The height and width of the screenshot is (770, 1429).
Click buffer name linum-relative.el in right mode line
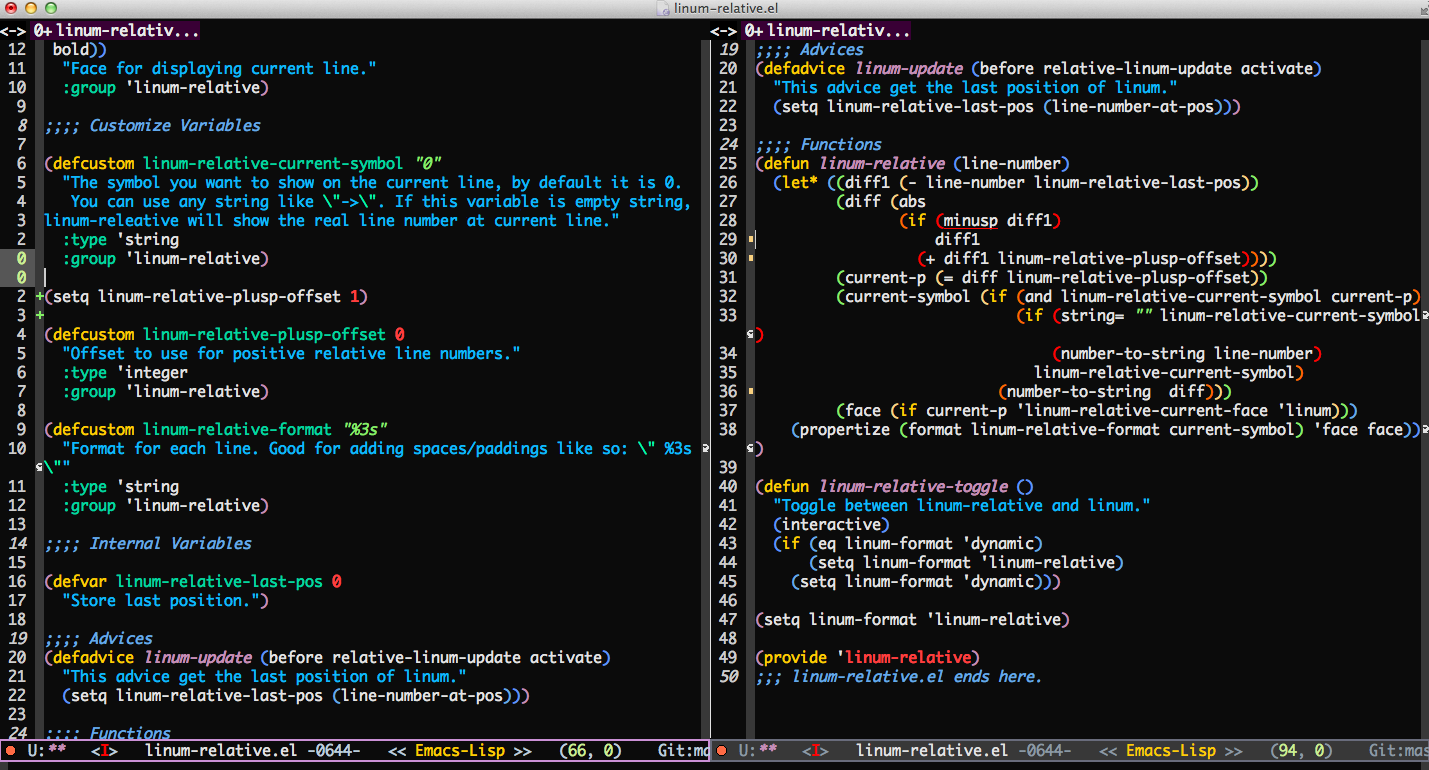pyautogui.click(x=932, y=750)
